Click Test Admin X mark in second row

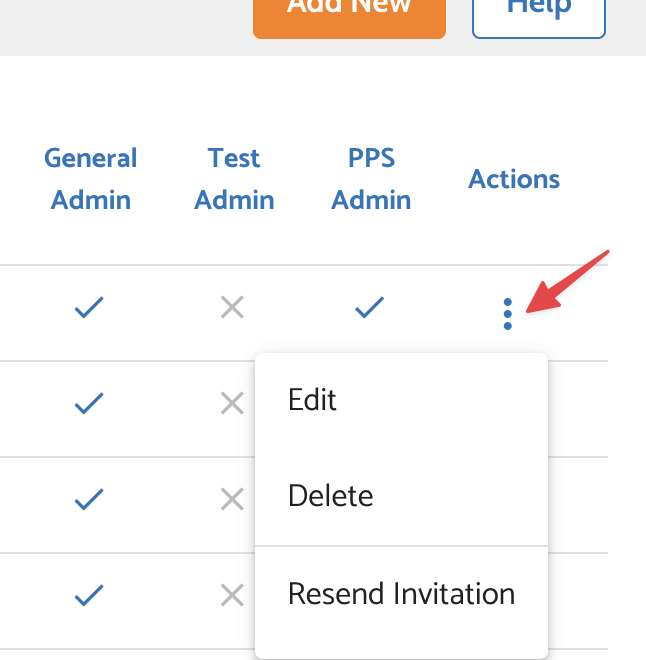(x=232, y=404)
